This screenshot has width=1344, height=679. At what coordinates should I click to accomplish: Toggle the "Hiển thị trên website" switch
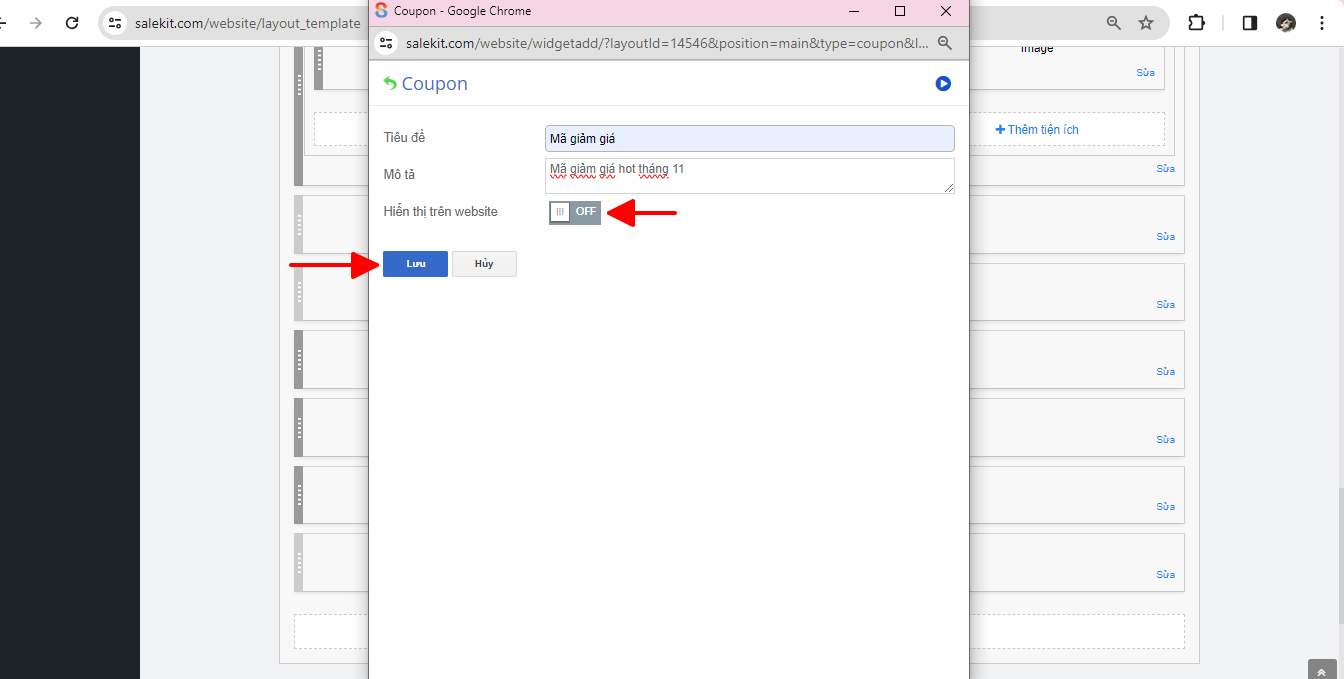tap(575, 212)
